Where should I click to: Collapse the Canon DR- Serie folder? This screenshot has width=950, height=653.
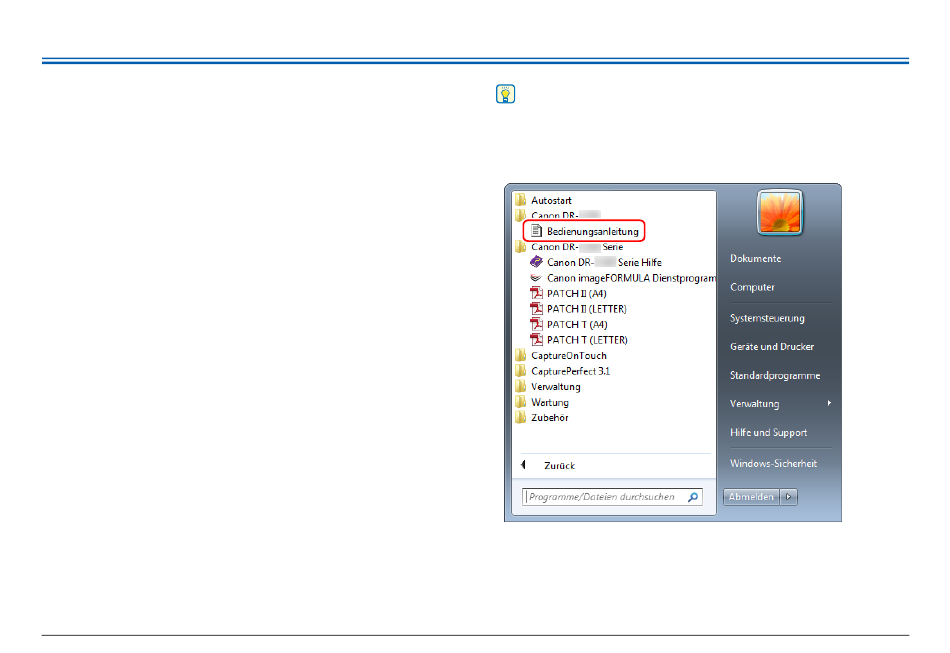[x=577, y=247]
